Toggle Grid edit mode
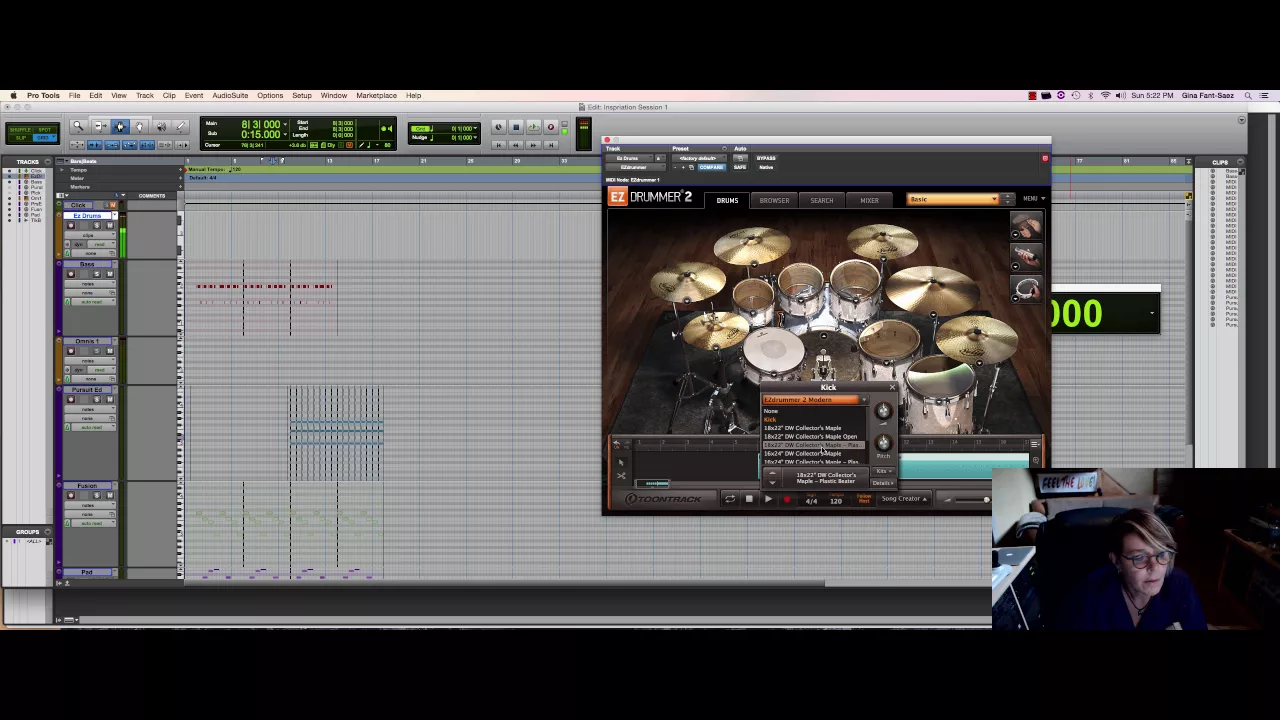This screenshot has height=720, width=1280. [46, 139]
